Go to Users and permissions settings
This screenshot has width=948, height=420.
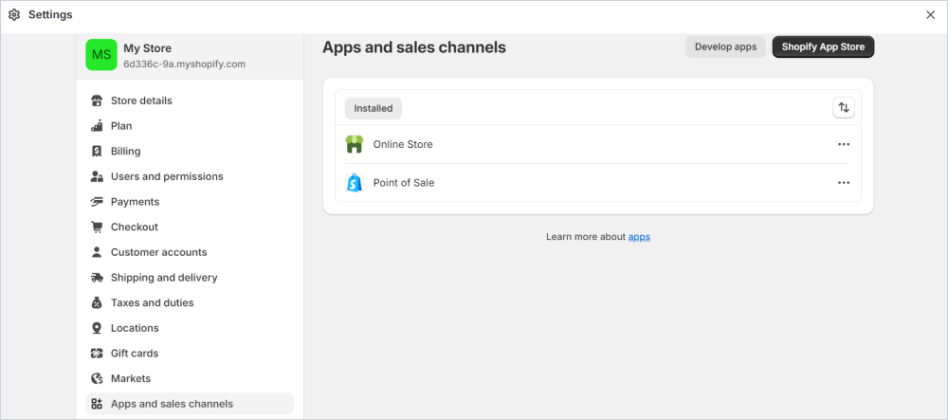point(167,176)
